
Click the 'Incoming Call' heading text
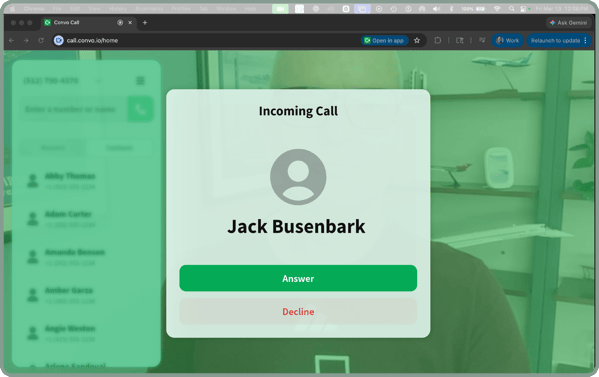298,111
